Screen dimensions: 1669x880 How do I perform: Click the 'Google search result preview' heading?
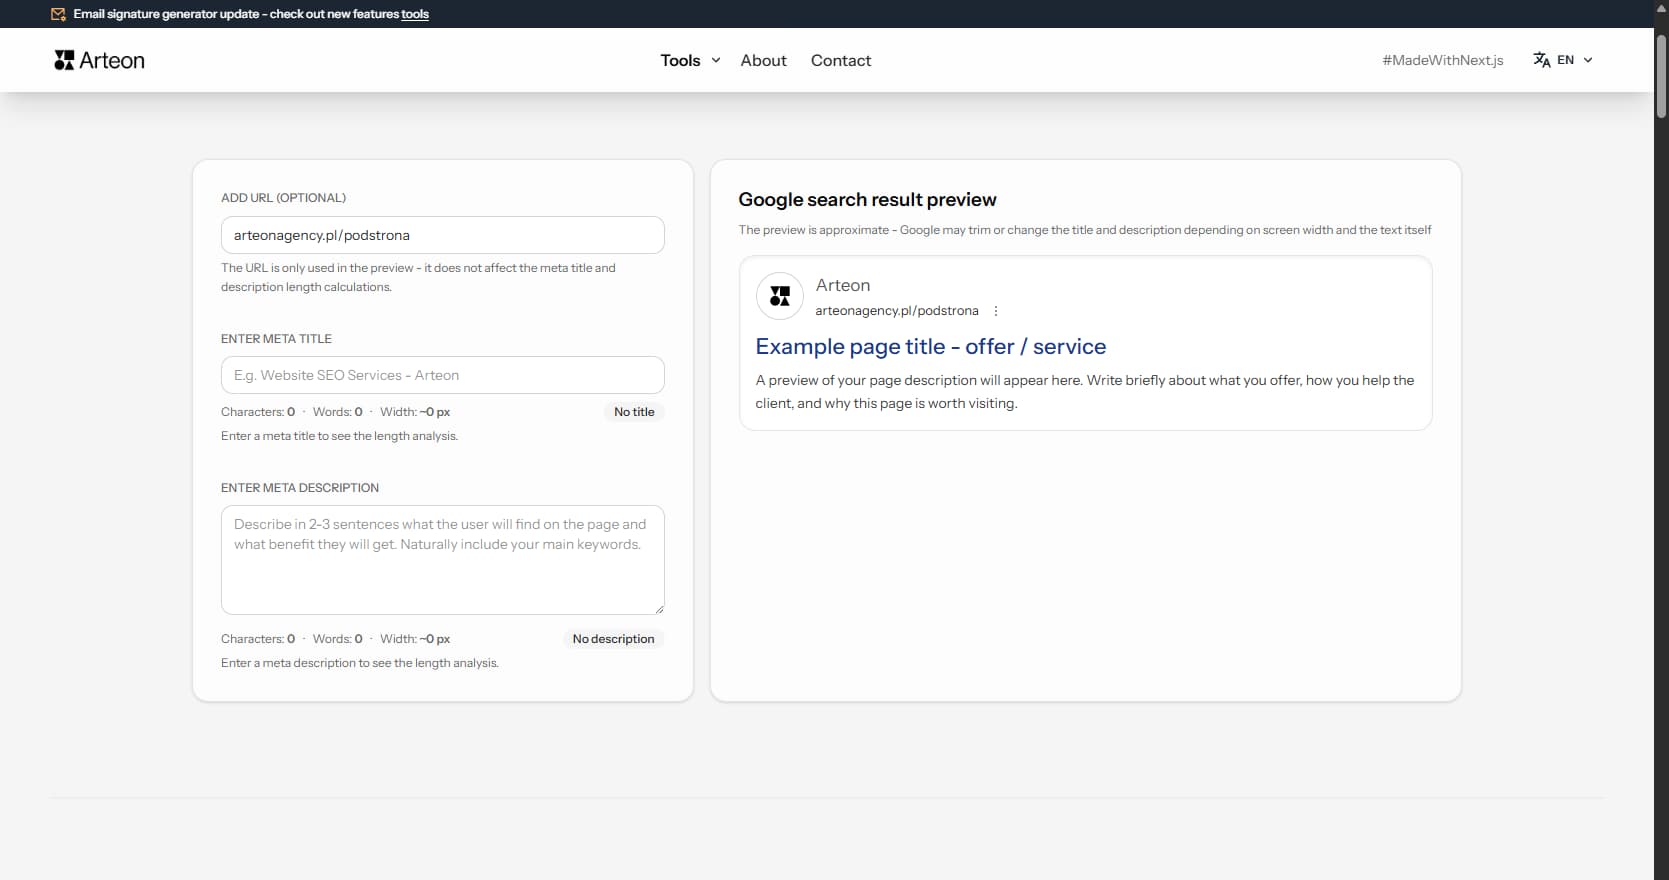click(x=867, y=199)
